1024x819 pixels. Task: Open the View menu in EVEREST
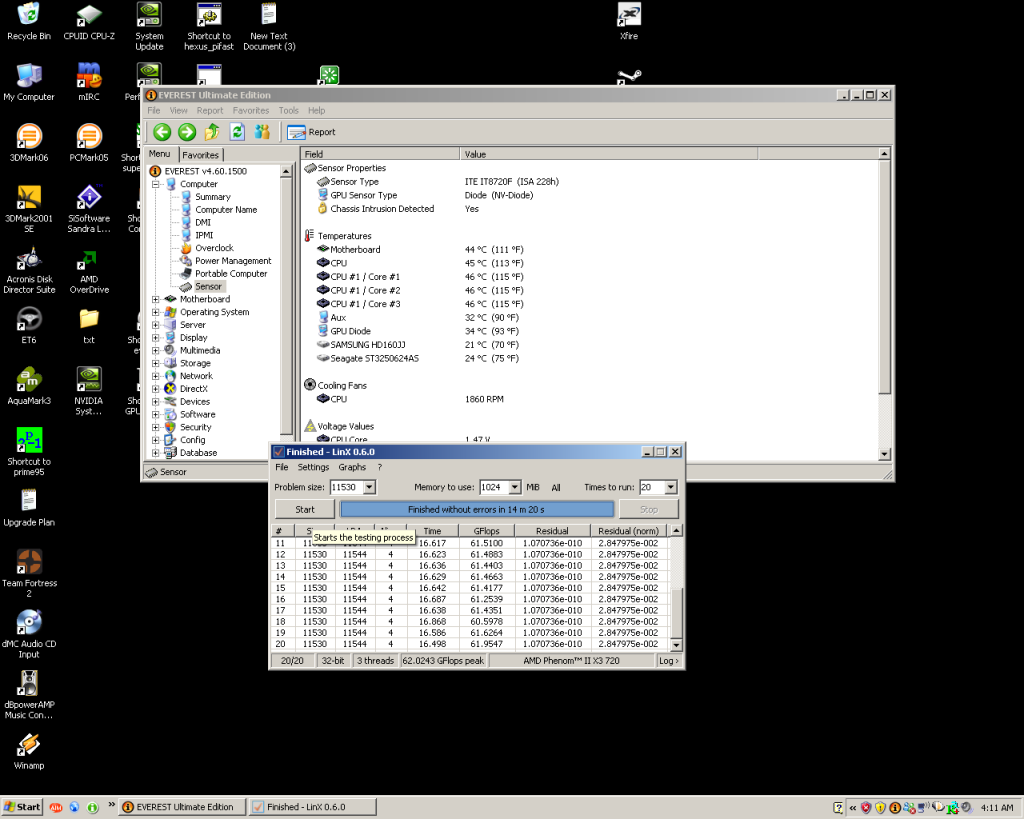[178, 111]
